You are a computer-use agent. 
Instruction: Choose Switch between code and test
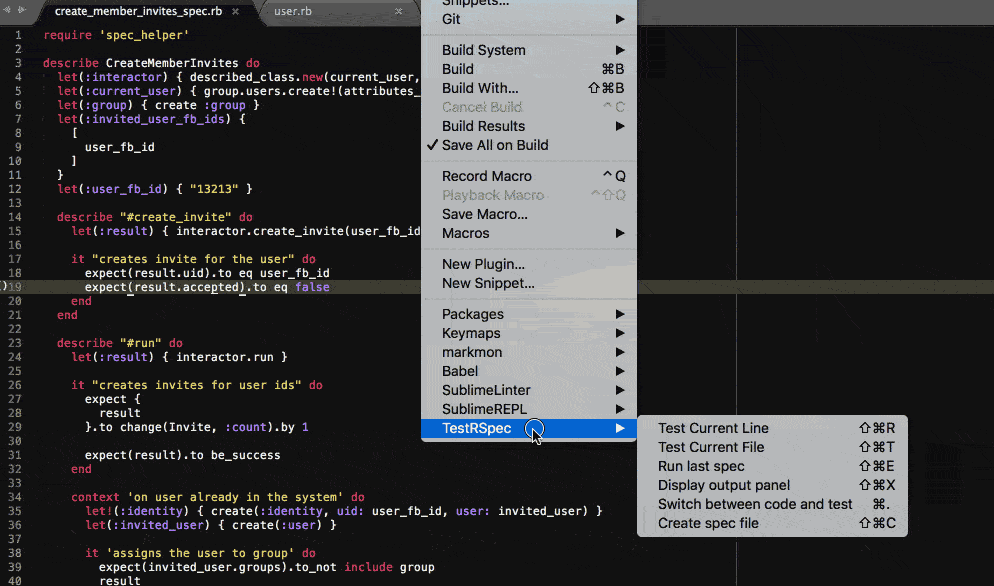[x=772, y=505]
